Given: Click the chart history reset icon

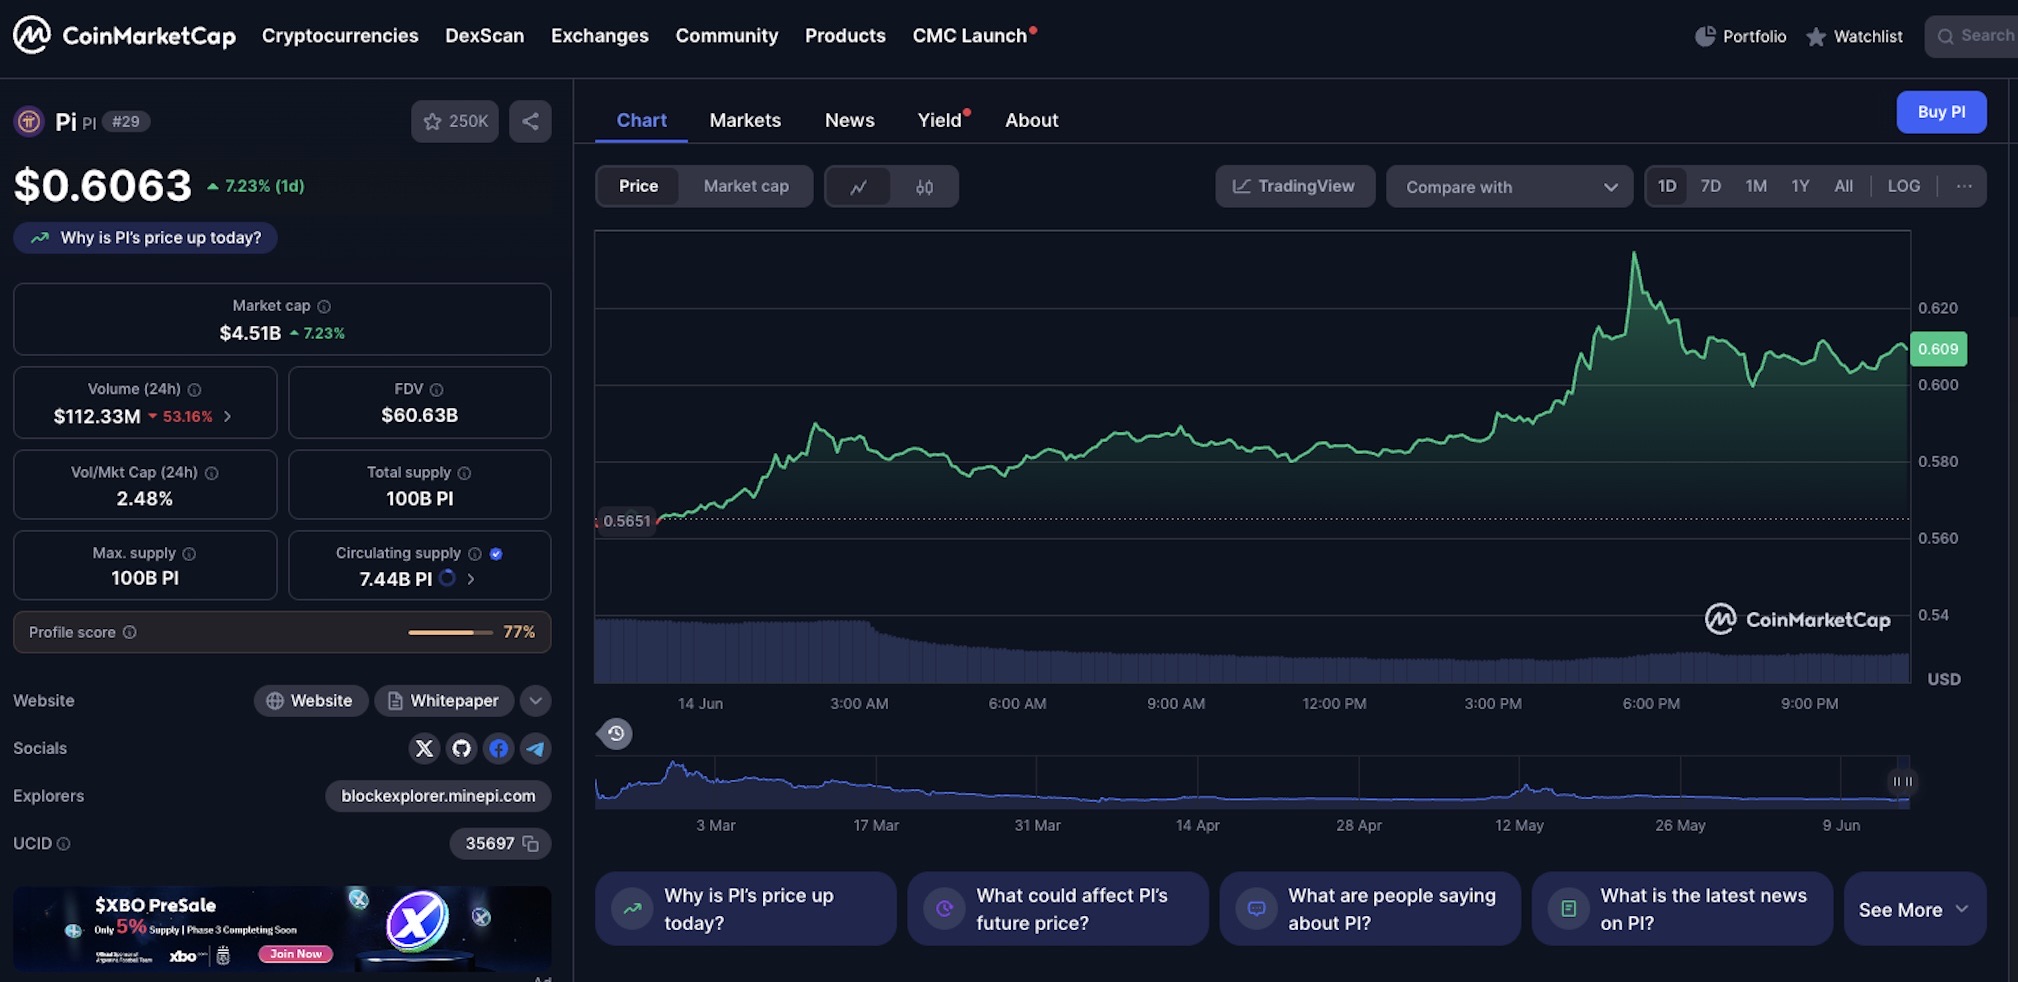Looking at the screenshot, I should pos(615,734).
